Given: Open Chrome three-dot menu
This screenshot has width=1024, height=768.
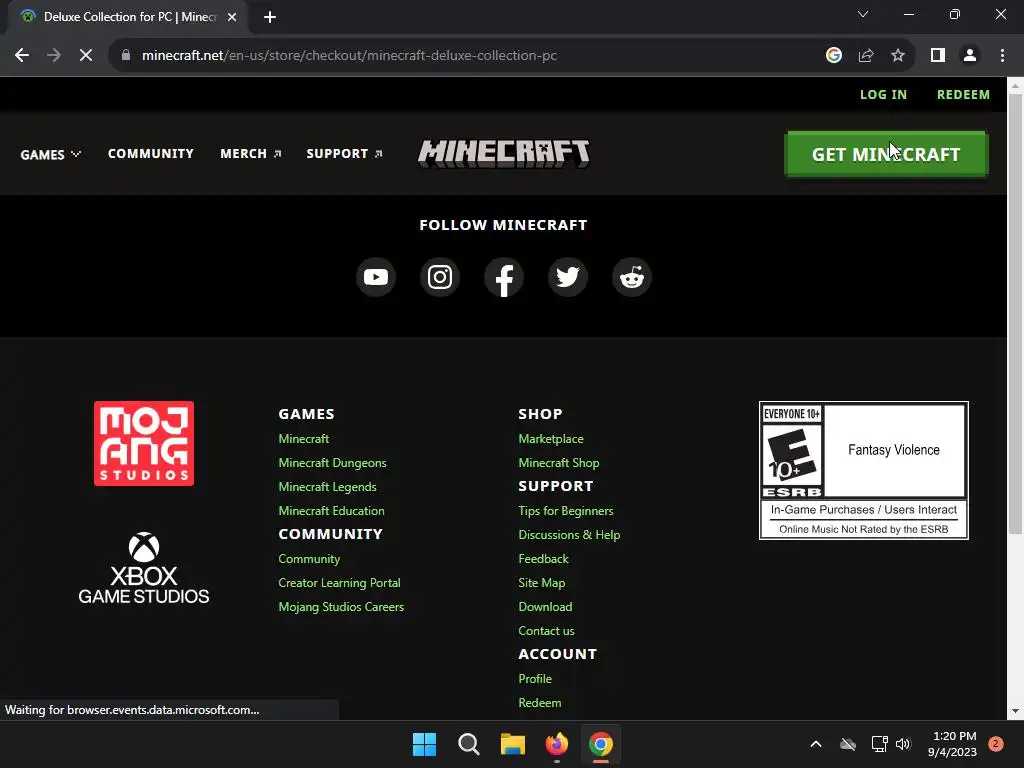Looking at the screenshot, I should tap(1002, 56).
